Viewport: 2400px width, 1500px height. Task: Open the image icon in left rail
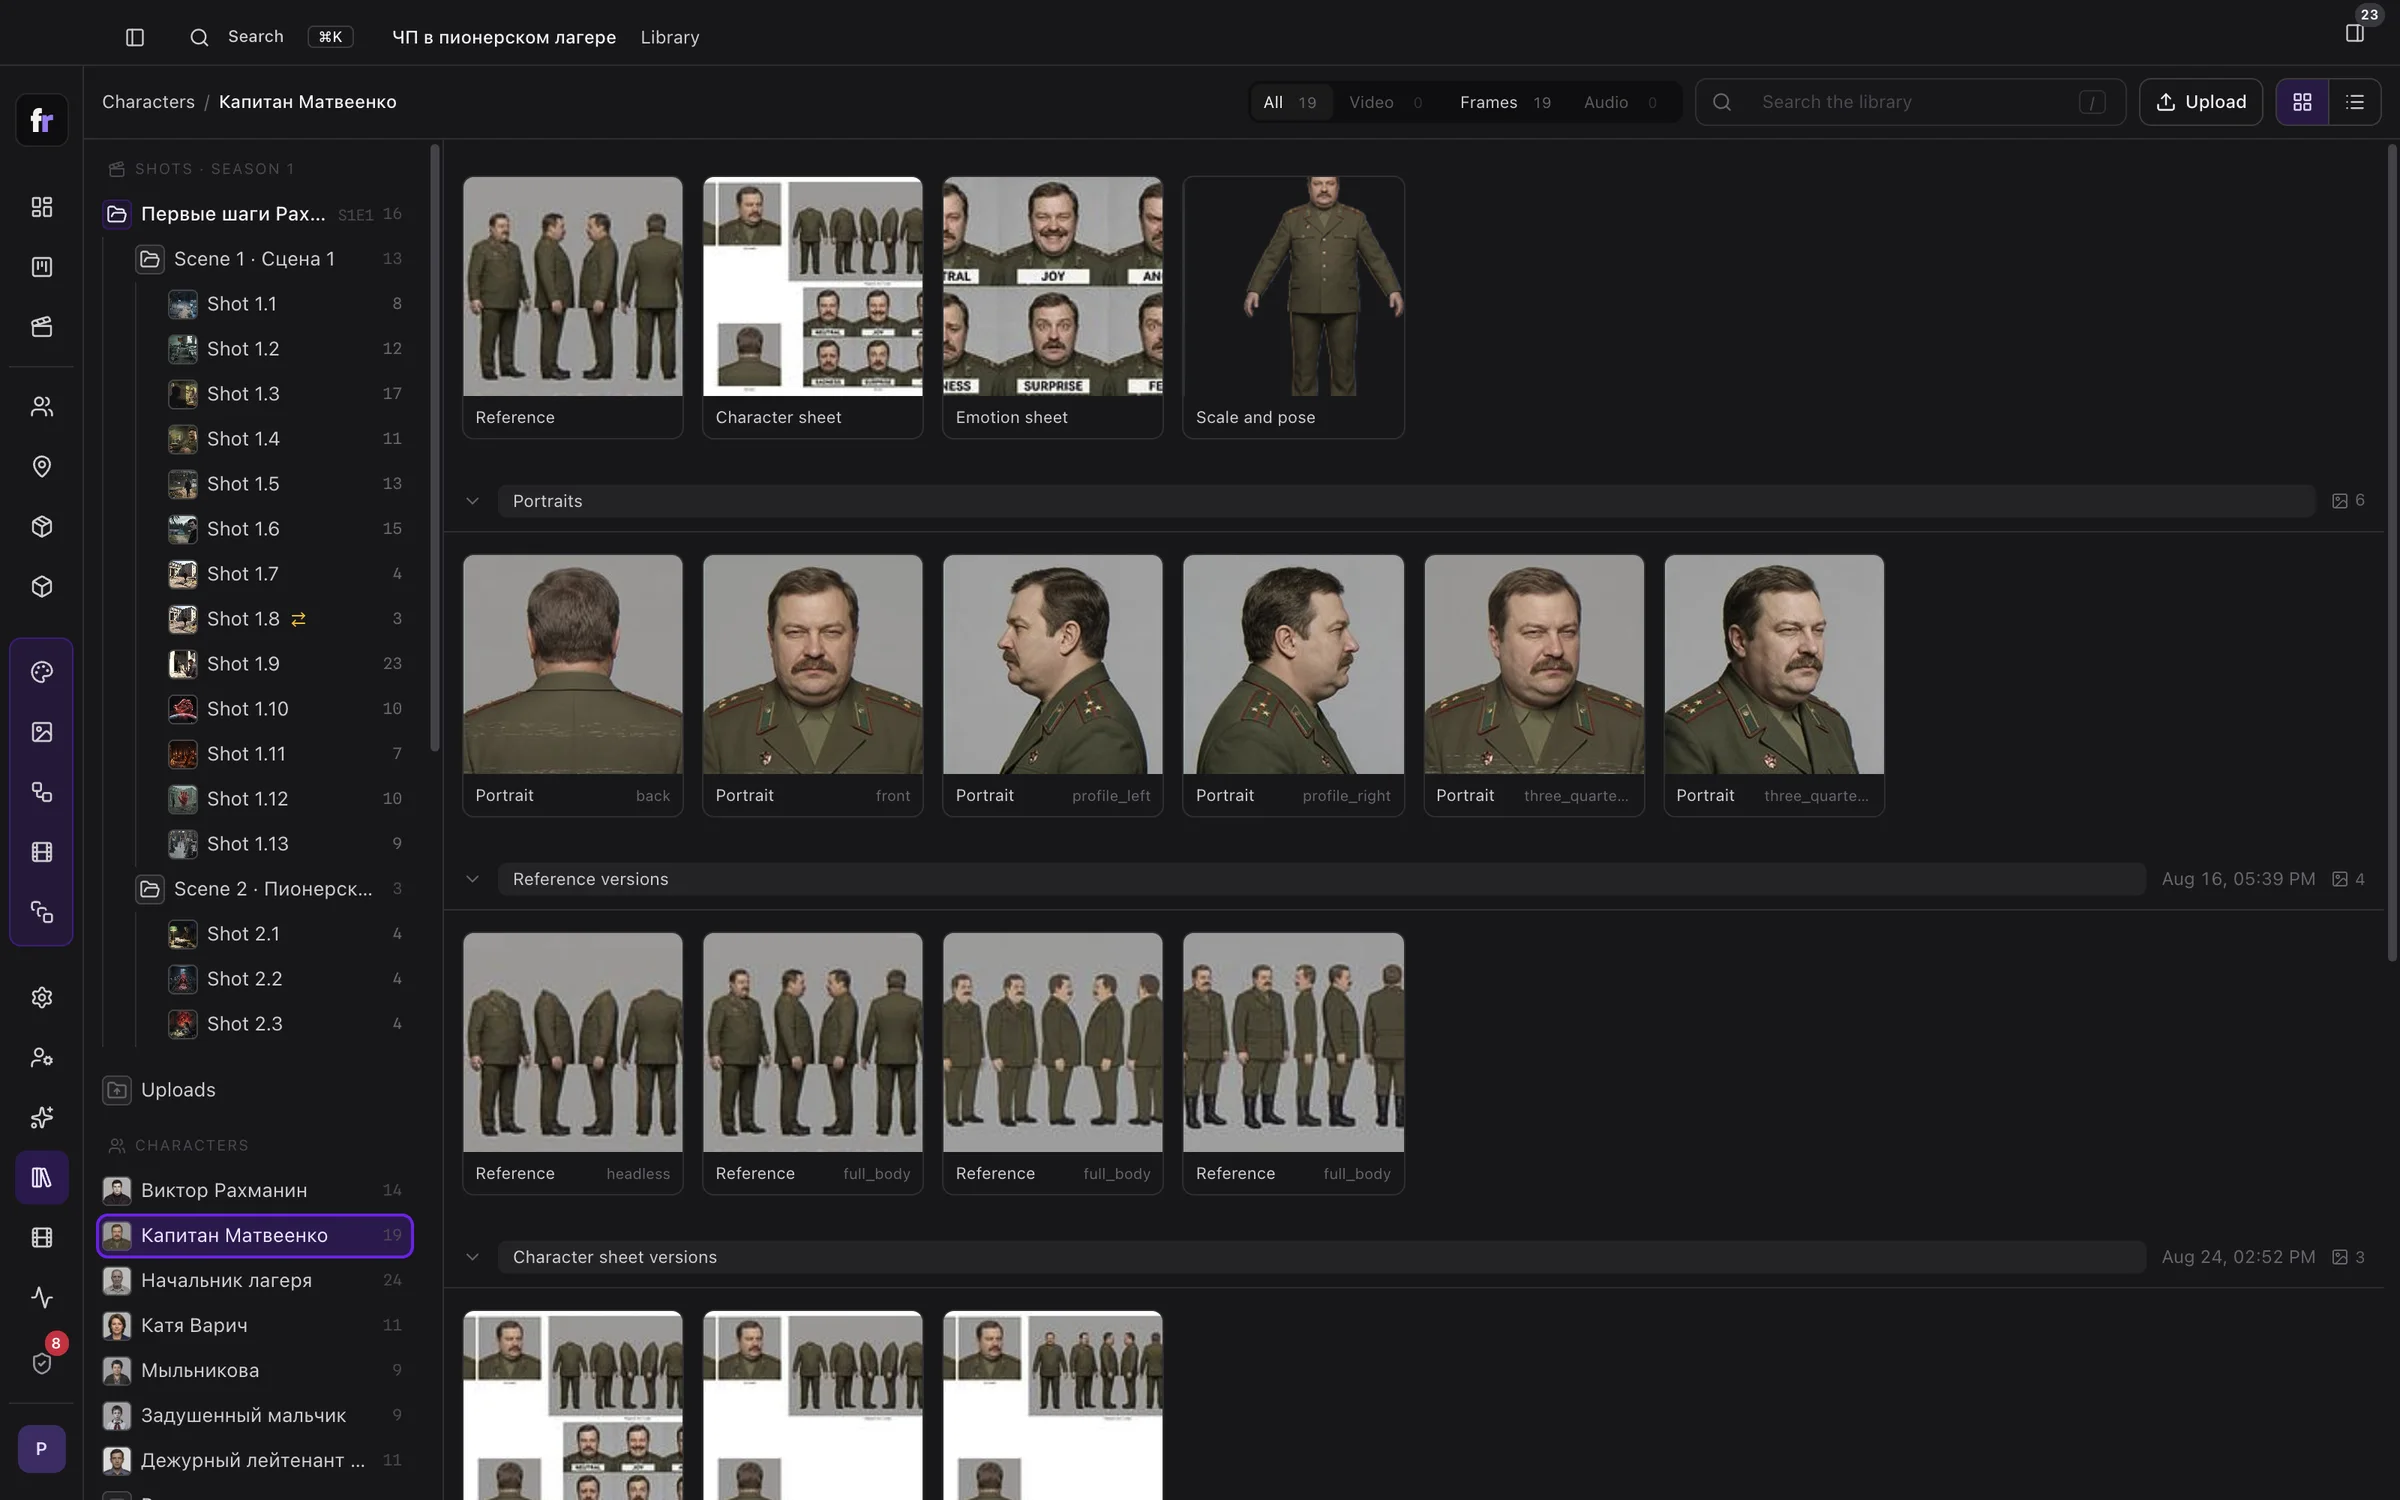tap(42, 732)
